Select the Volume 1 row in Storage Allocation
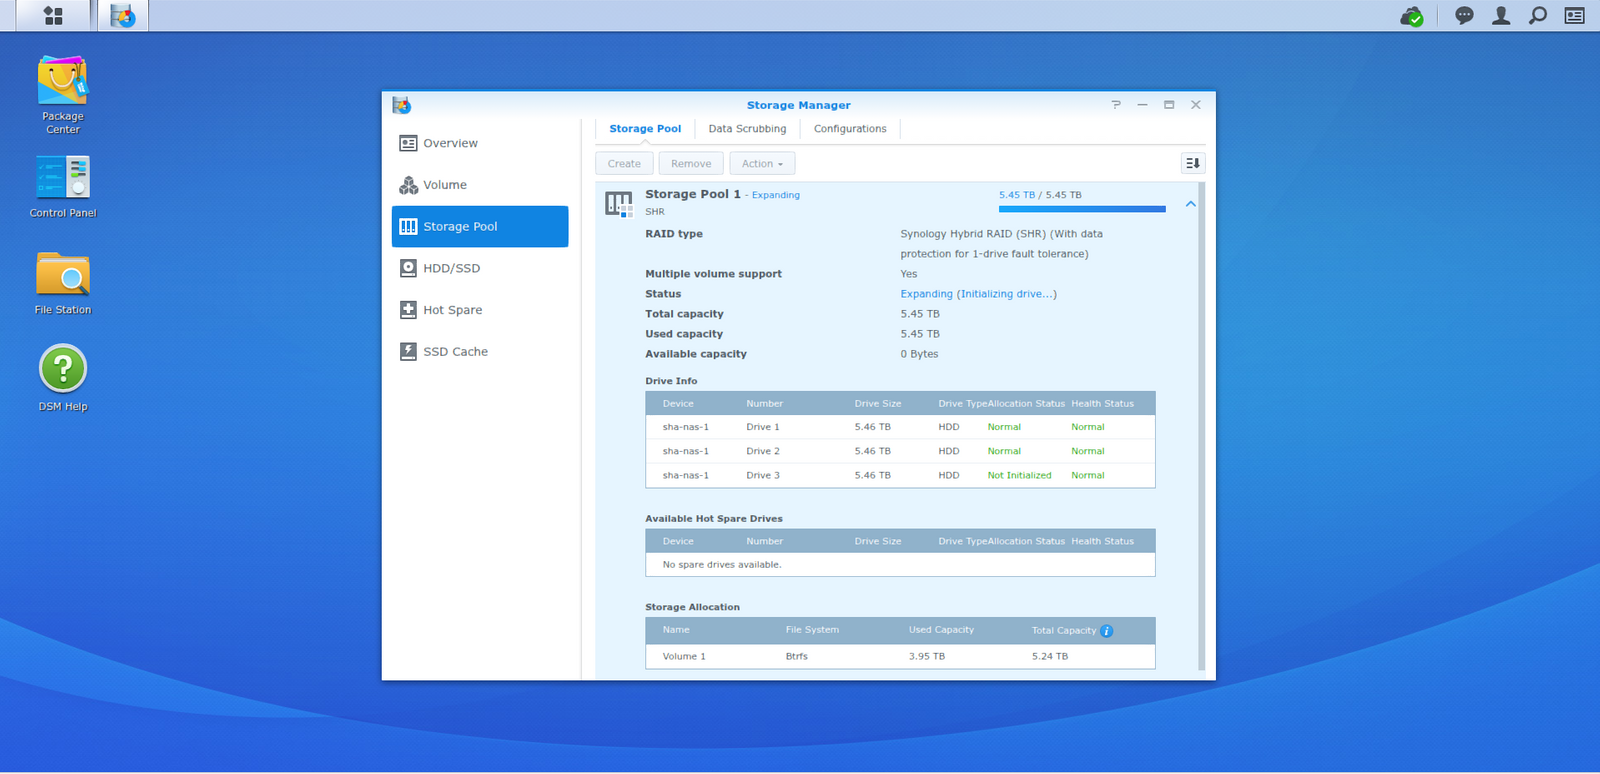 click(900, 657)
